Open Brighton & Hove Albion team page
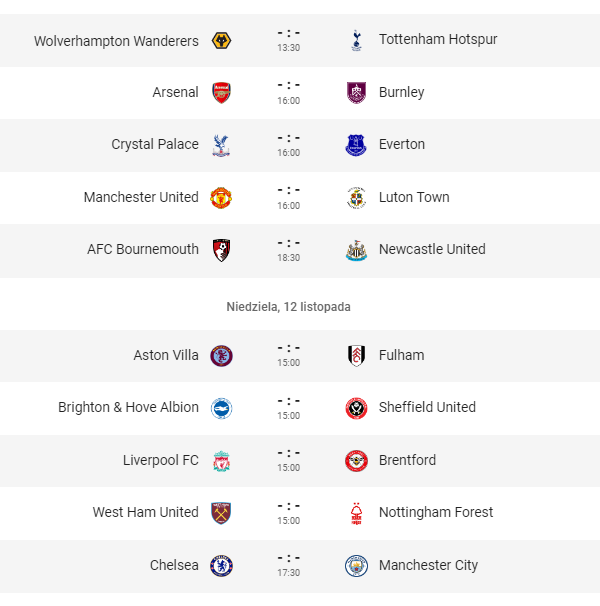The image size is (600, 606). coord(128,407)
